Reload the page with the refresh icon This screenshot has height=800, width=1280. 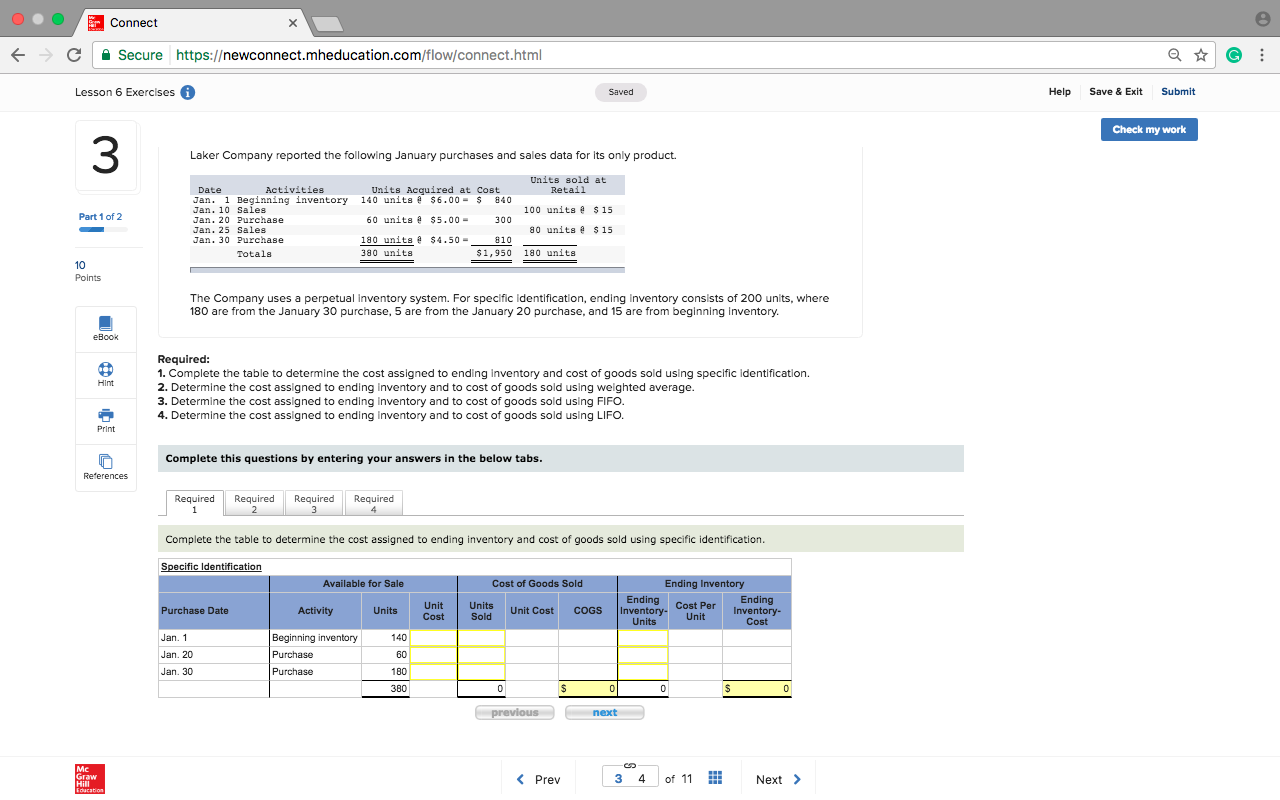click(73, 55)
